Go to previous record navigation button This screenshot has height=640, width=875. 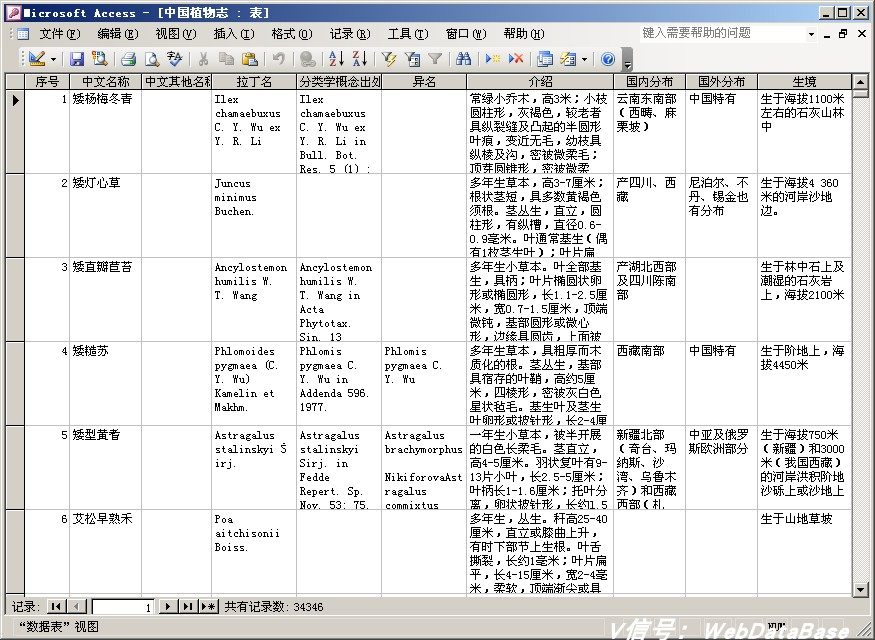click(x=76, y=607)
